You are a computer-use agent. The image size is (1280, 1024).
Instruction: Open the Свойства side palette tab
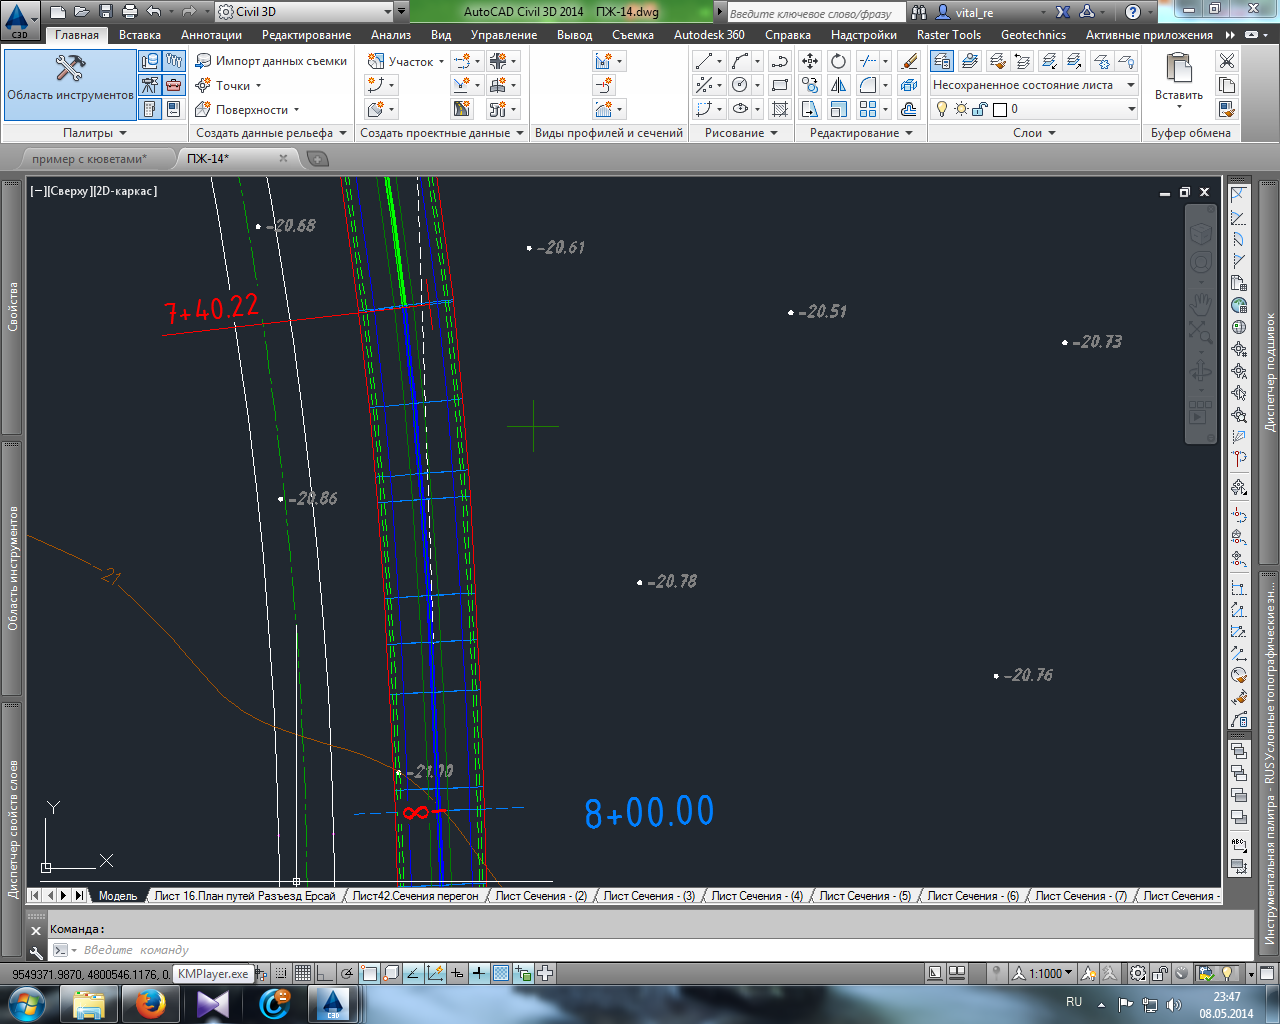click(13, 307)
